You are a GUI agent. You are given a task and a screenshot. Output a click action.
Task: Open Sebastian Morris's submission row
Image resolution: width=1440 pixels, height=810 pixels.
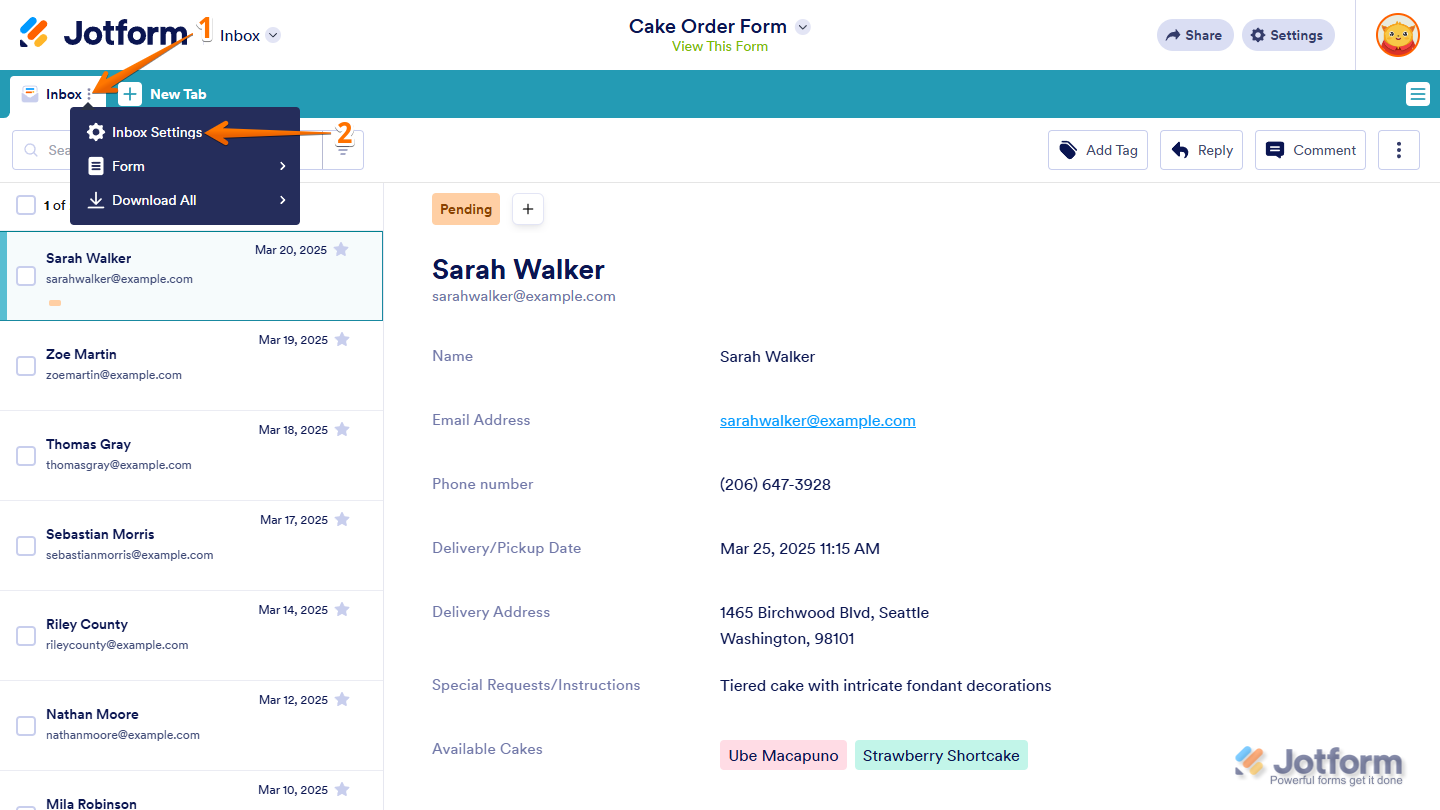[x=191, y=545]
